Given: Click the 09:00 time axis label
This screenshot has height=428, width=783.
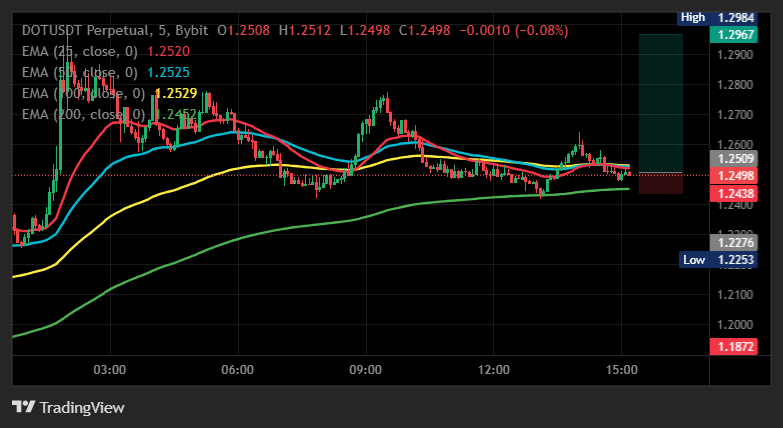Looking at the screenshot, I should coord(366,370).
